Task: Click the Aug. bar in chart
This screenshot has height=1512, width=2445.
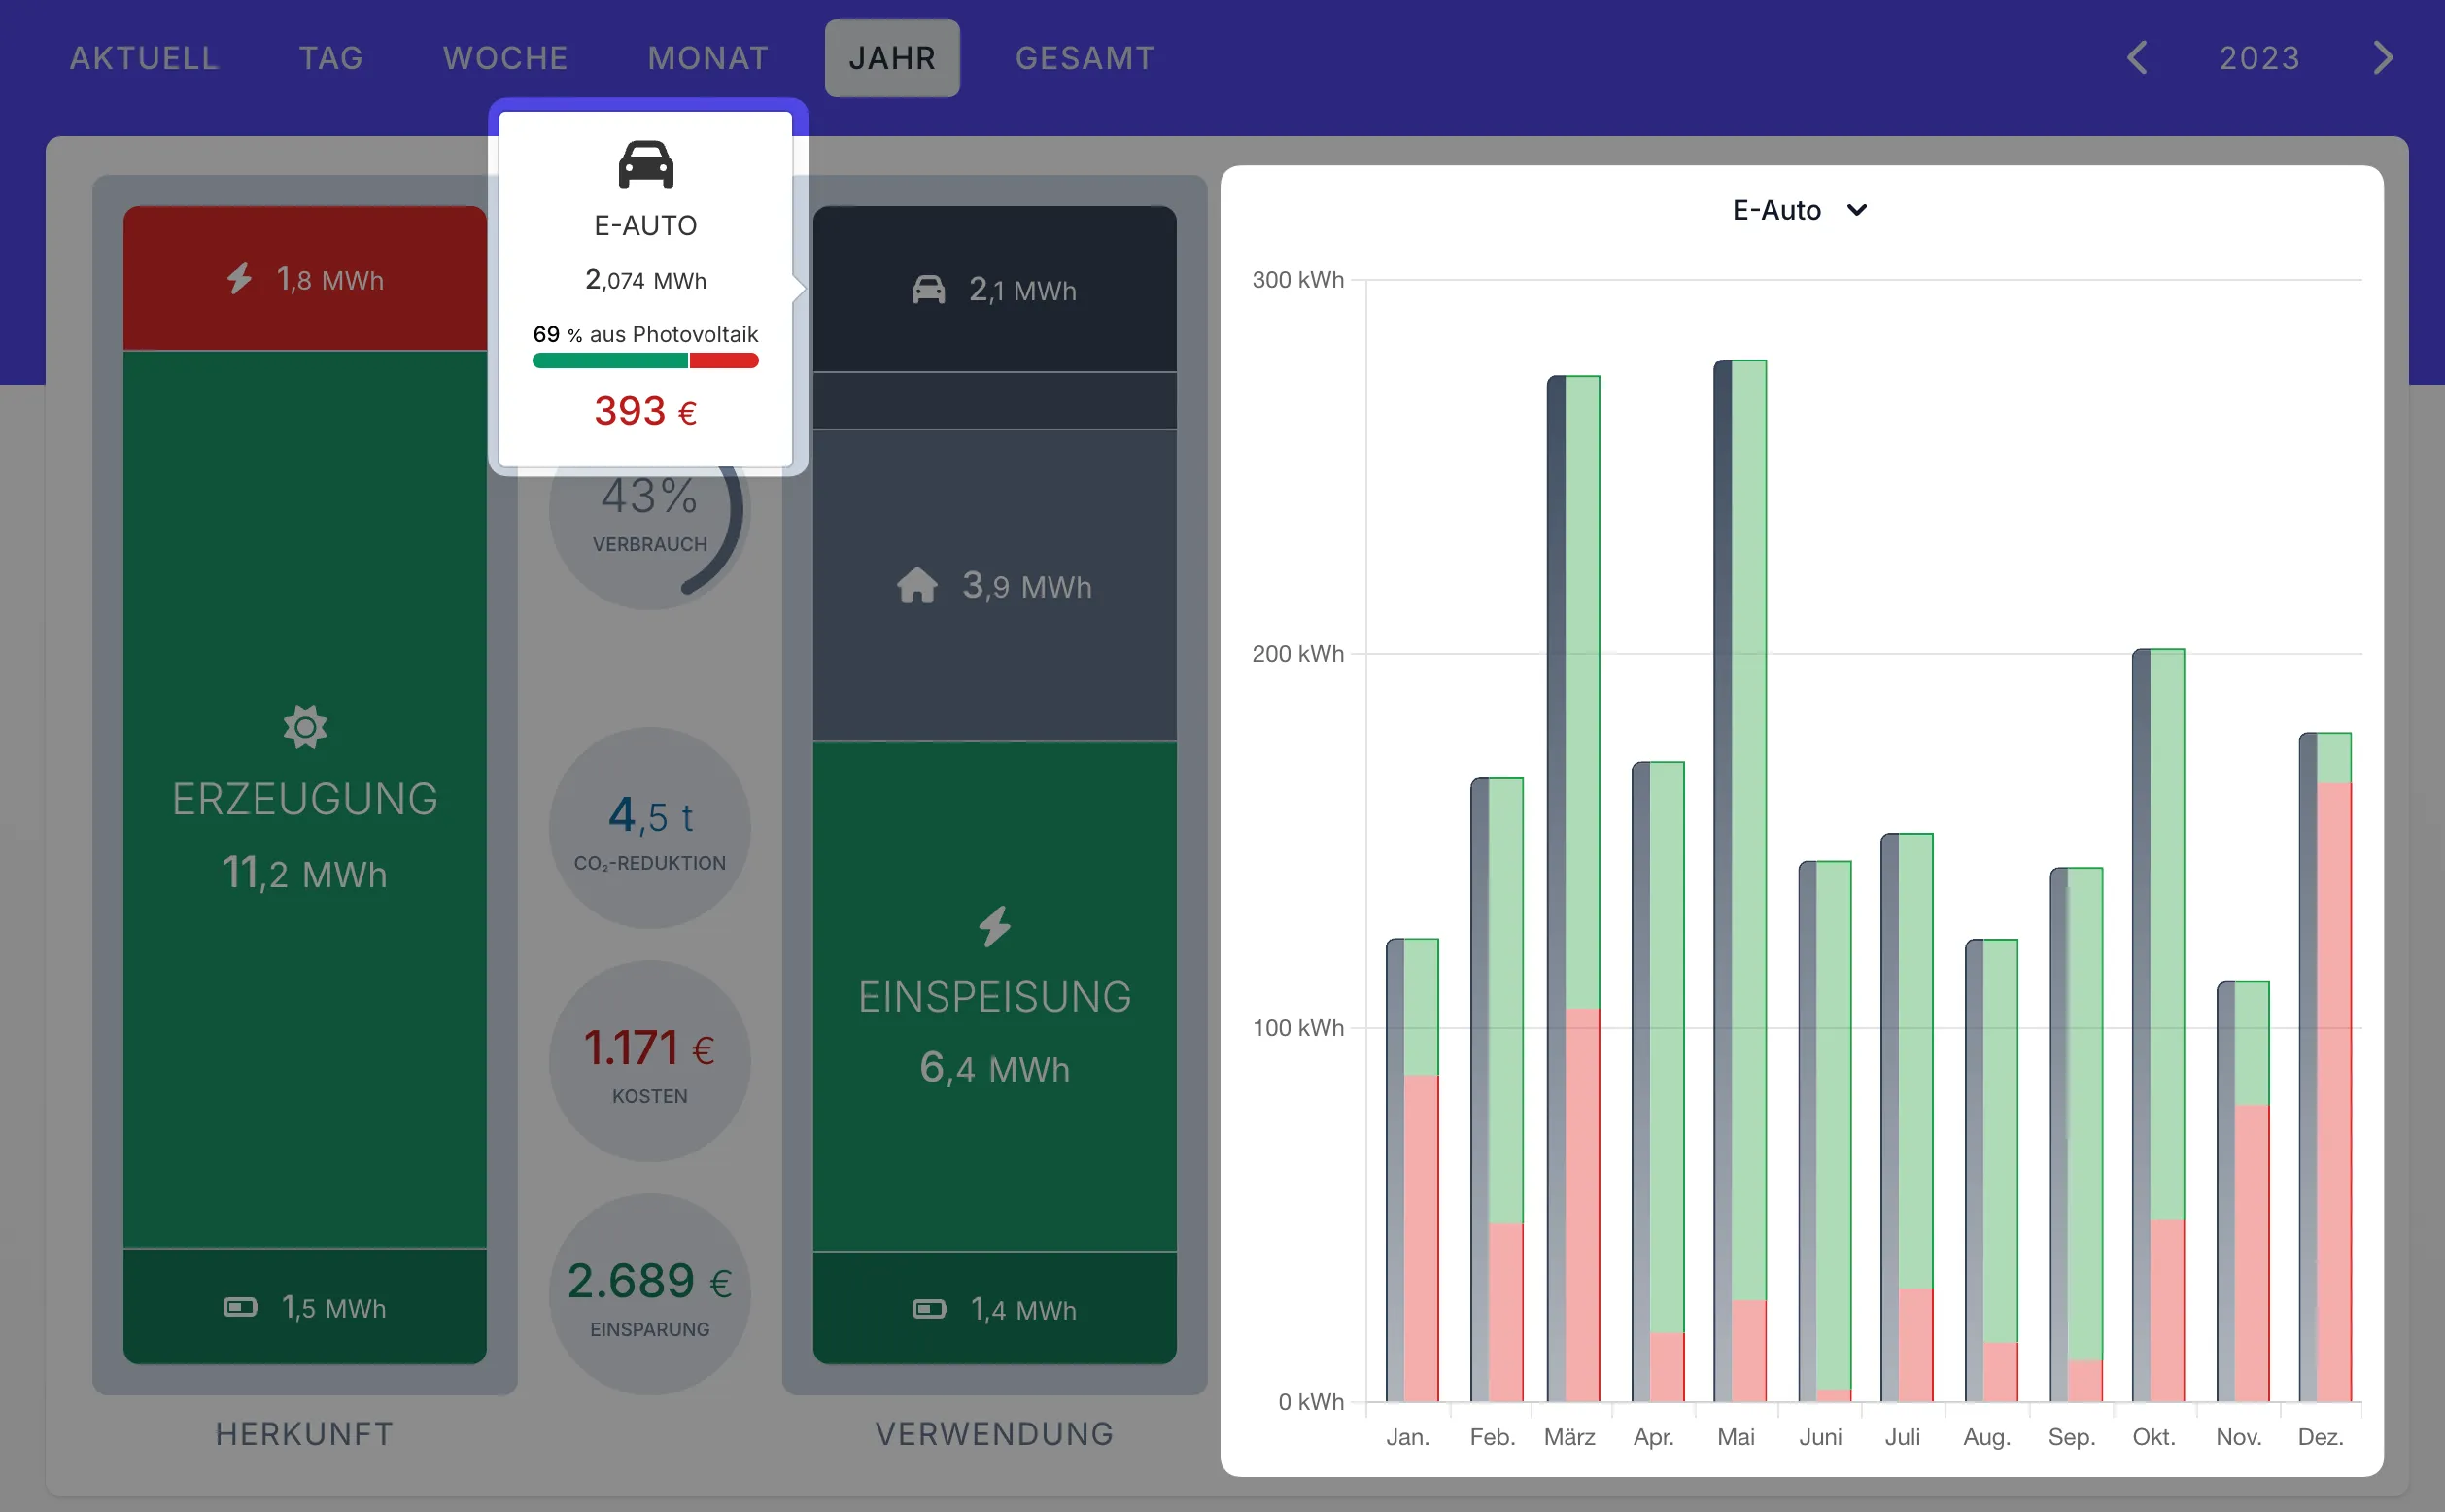Action: click(1992, 1170)
